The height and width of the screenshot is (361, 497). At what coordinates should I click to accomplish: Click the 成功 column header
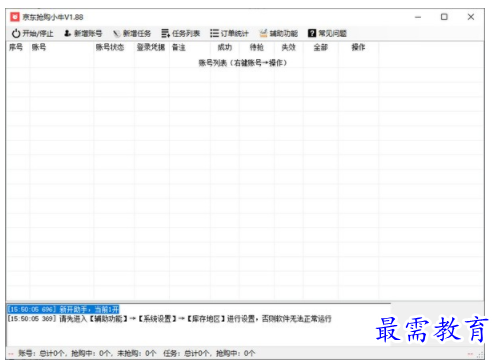tap(225, 47)
